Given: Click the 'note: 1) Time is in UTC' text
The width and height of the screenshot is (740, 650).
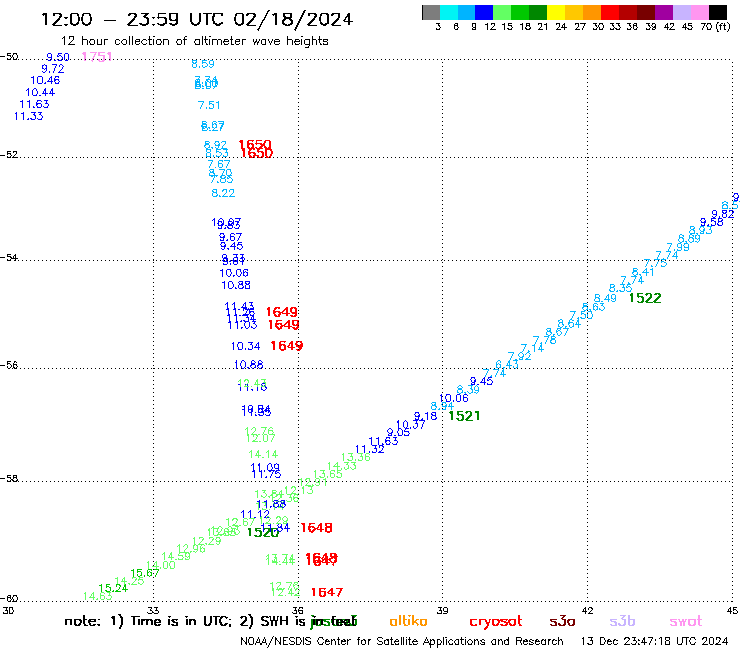Looking at the screenshot, I should (x=148, y=622).
